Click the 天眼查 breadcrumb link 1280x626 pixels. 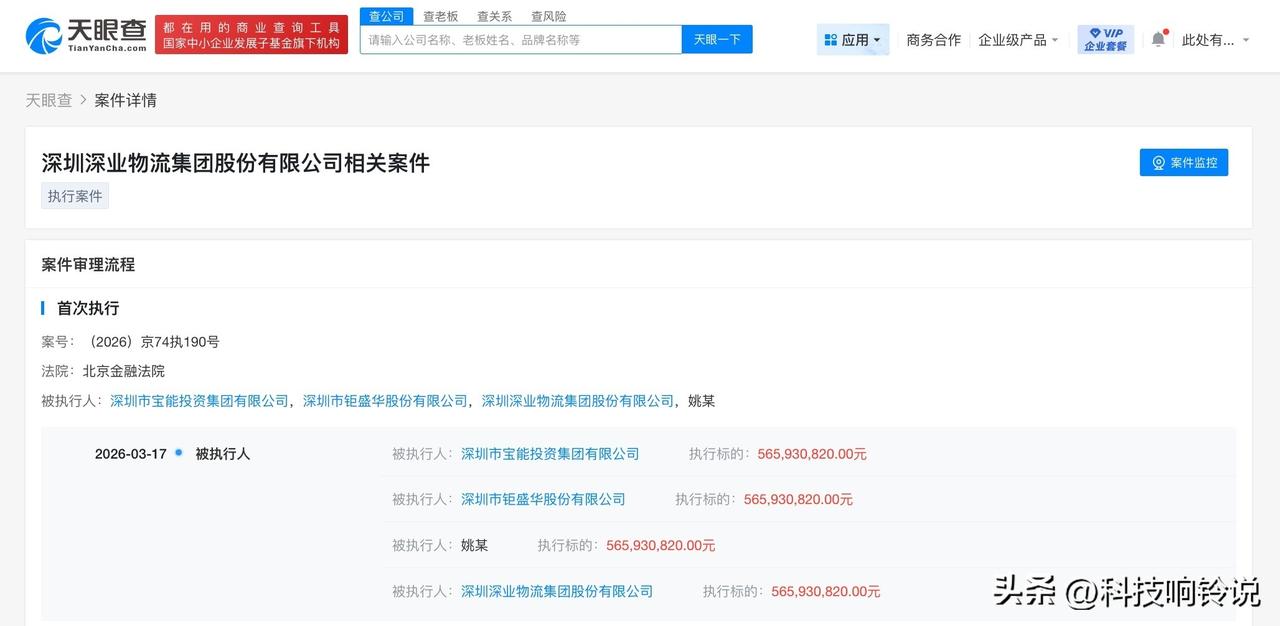[x=48, y=100]
